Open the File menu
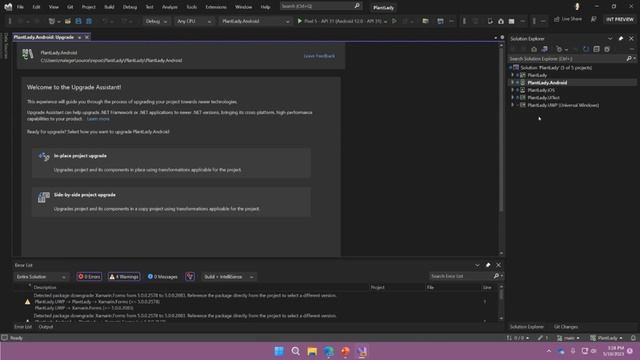The width and height of the screenshot is (640, 360). (x=20, y=7)
